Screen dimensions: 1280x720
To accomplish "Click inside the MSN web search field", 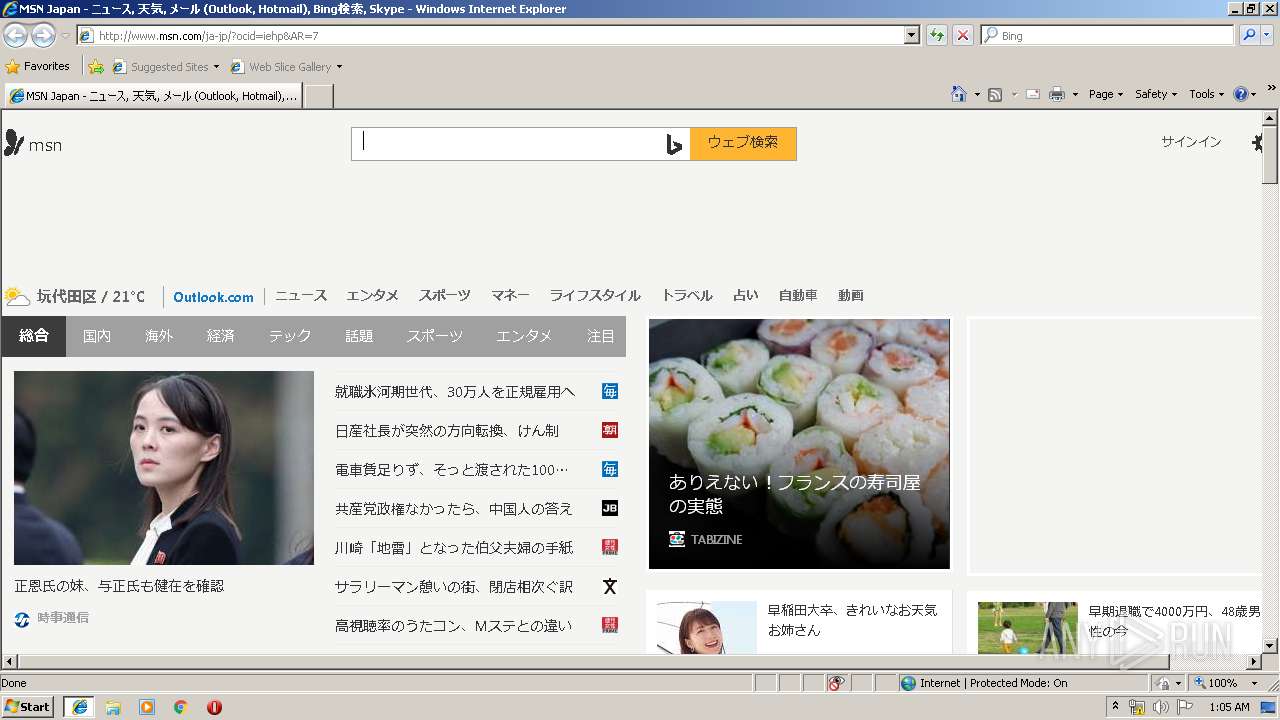I will [508, 143].
